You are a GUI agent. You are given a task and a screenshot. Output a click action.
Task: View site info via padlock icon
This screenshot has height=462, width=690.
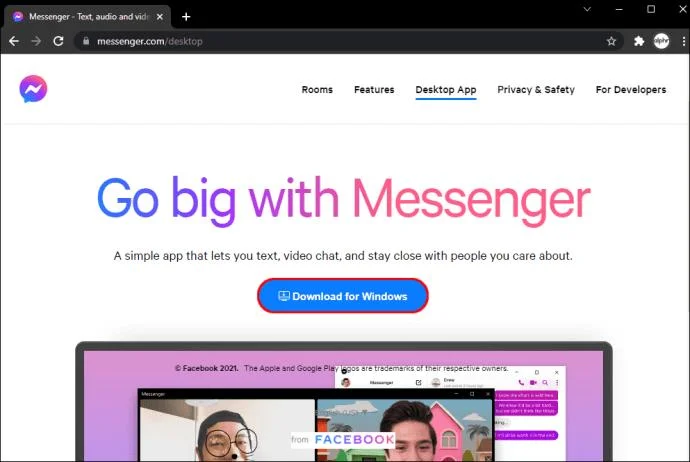pos(86,41)
